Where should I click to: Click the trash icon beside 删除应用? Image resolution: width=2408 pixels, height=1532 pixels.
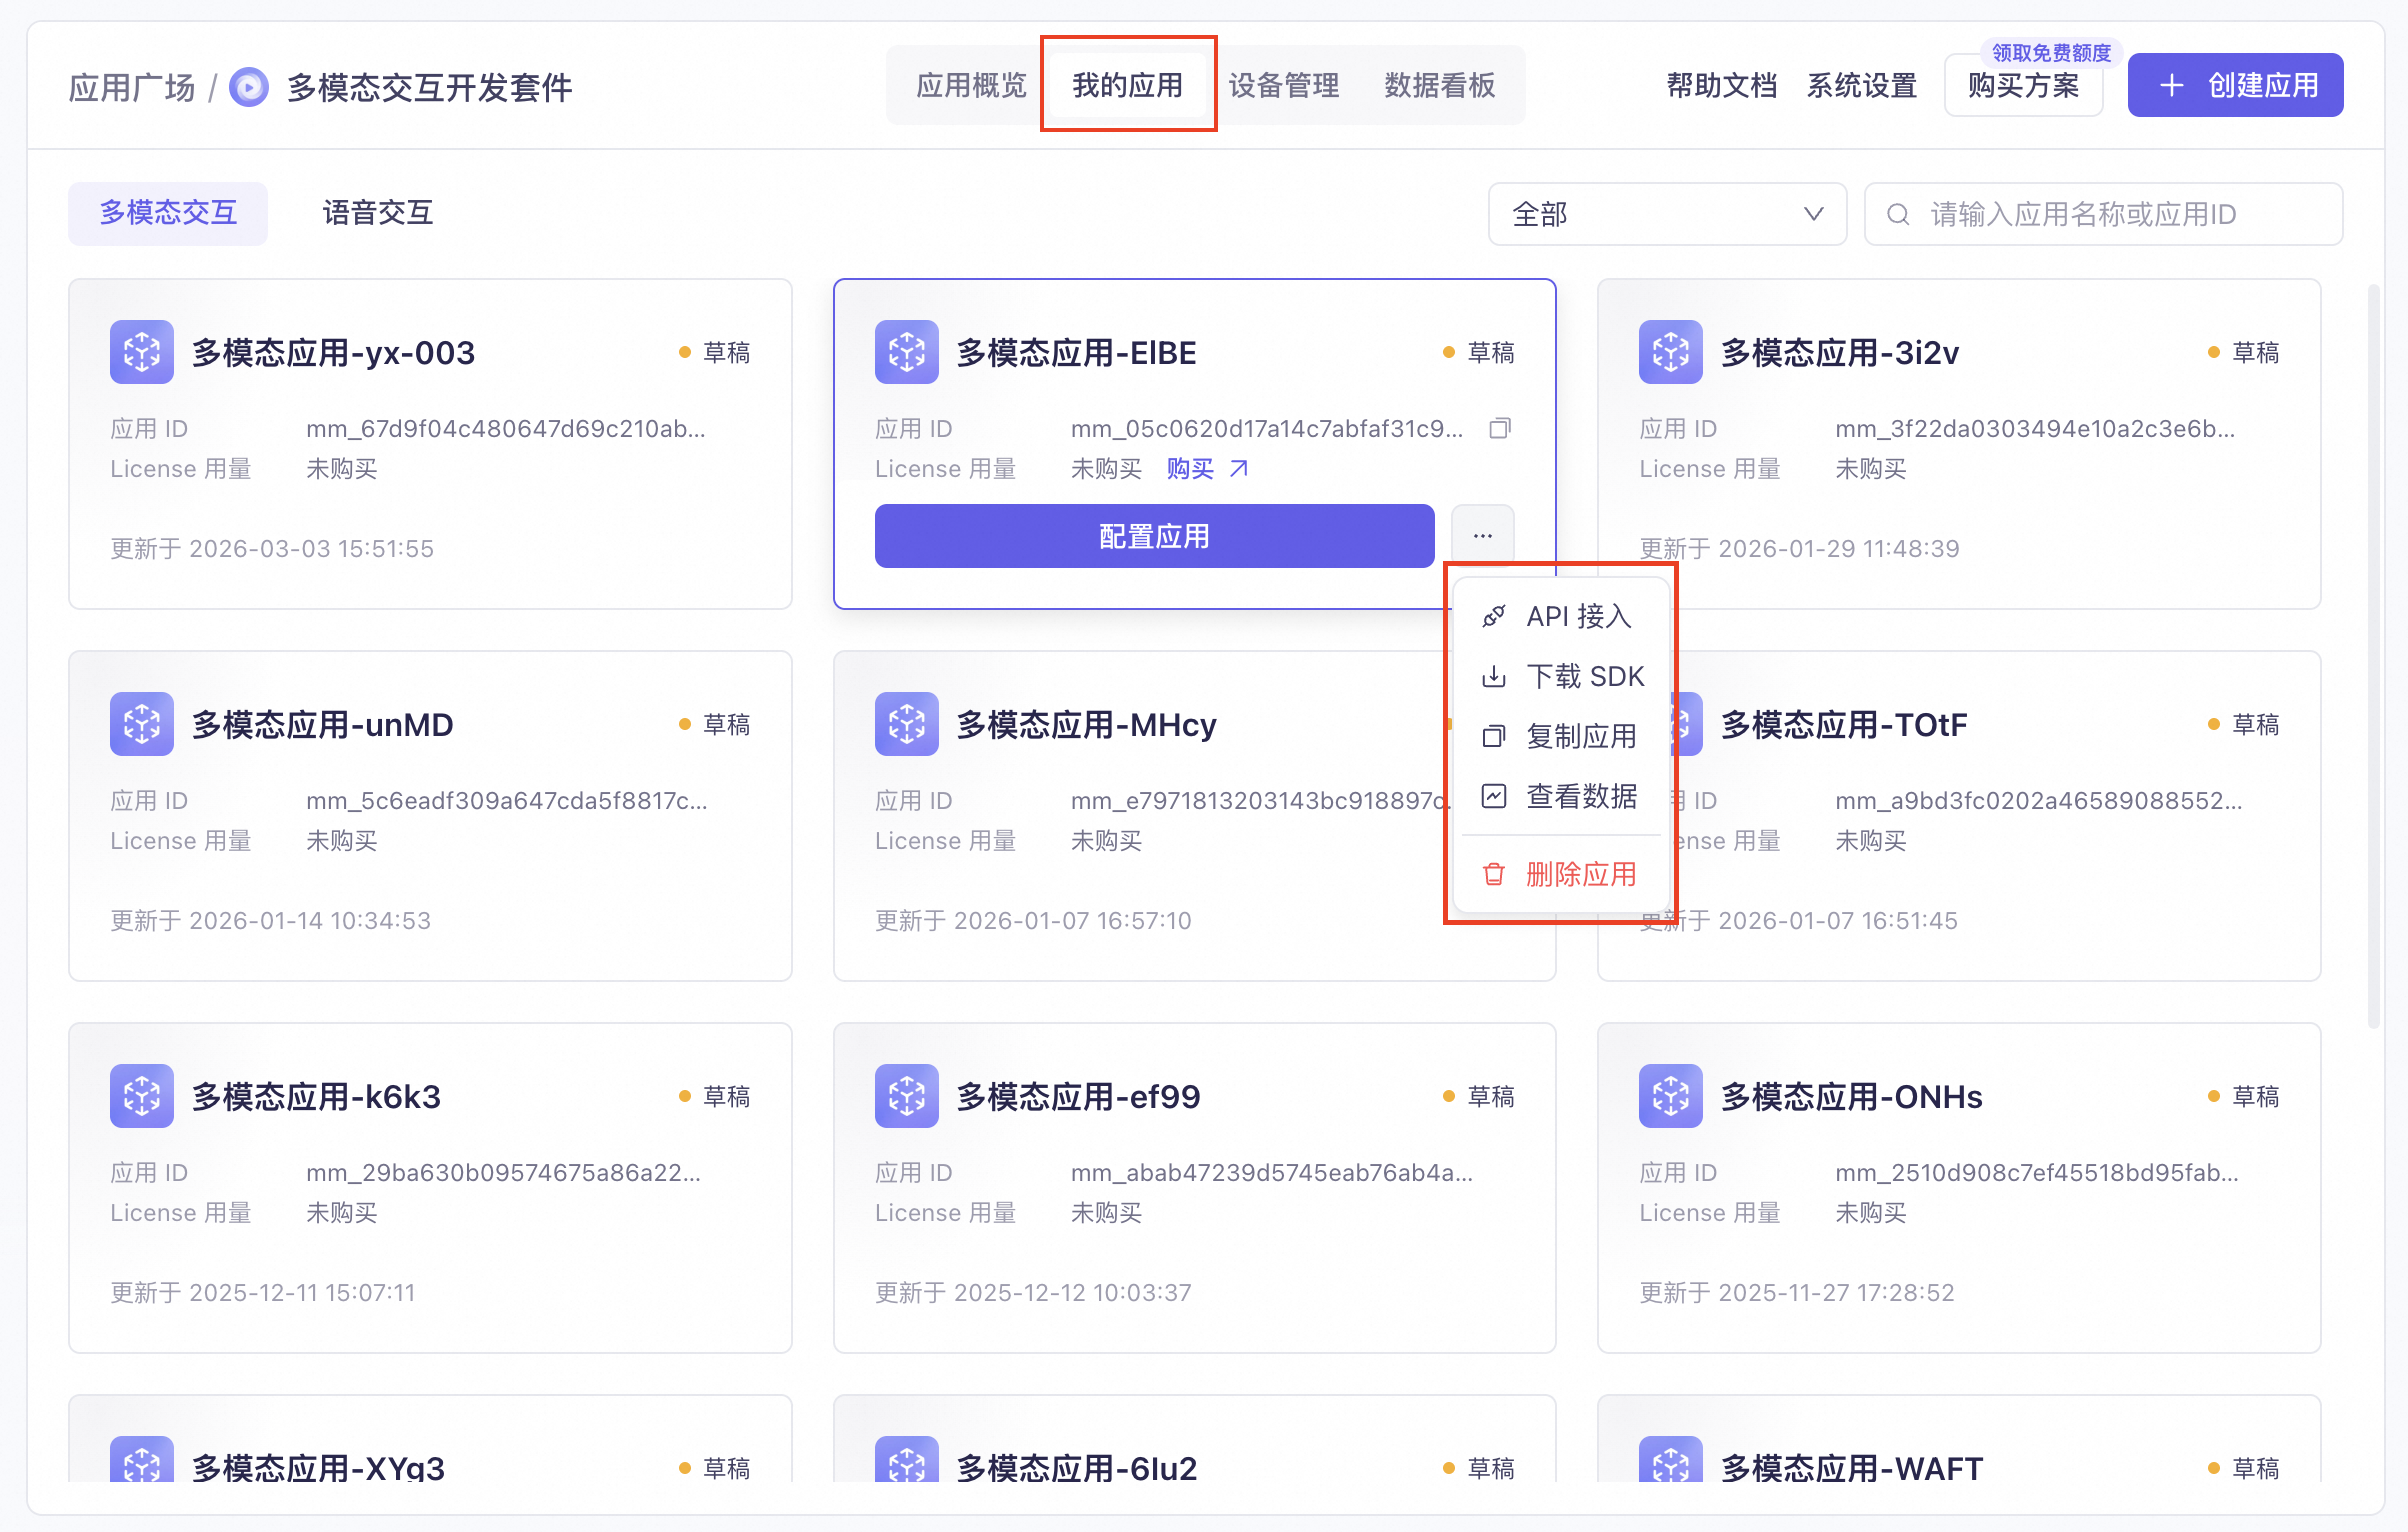click(1494, 874)
